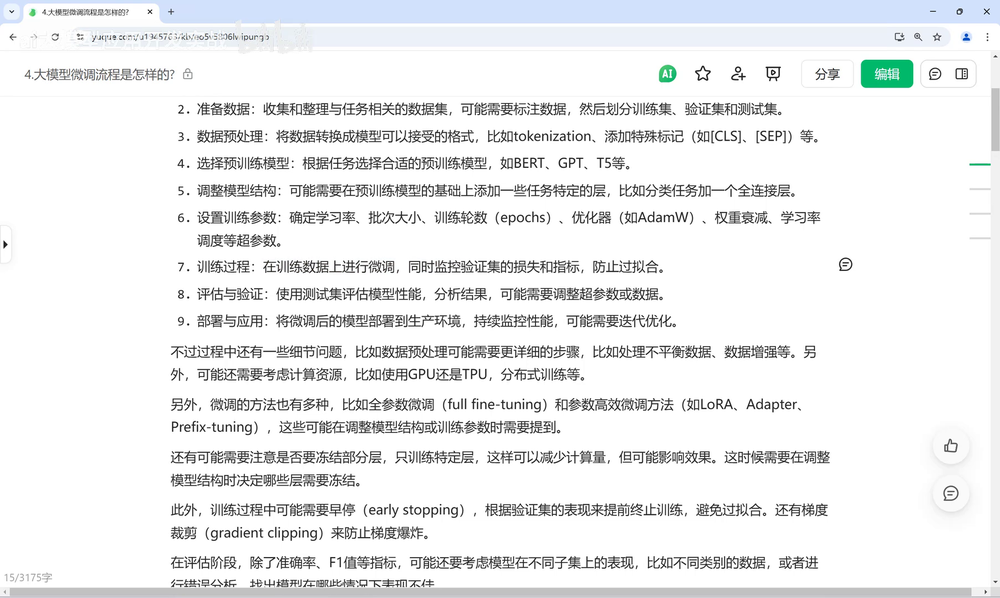The width and height of the screenshot is (1000, 598).
Task: Click the scroll-down arrow of vertical scrollbar
Action: 995,582
